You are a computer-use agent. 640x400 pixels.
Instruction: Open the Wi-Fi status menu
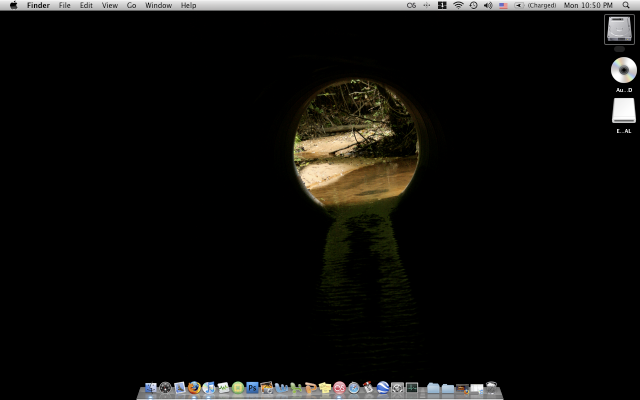point(458,5)
